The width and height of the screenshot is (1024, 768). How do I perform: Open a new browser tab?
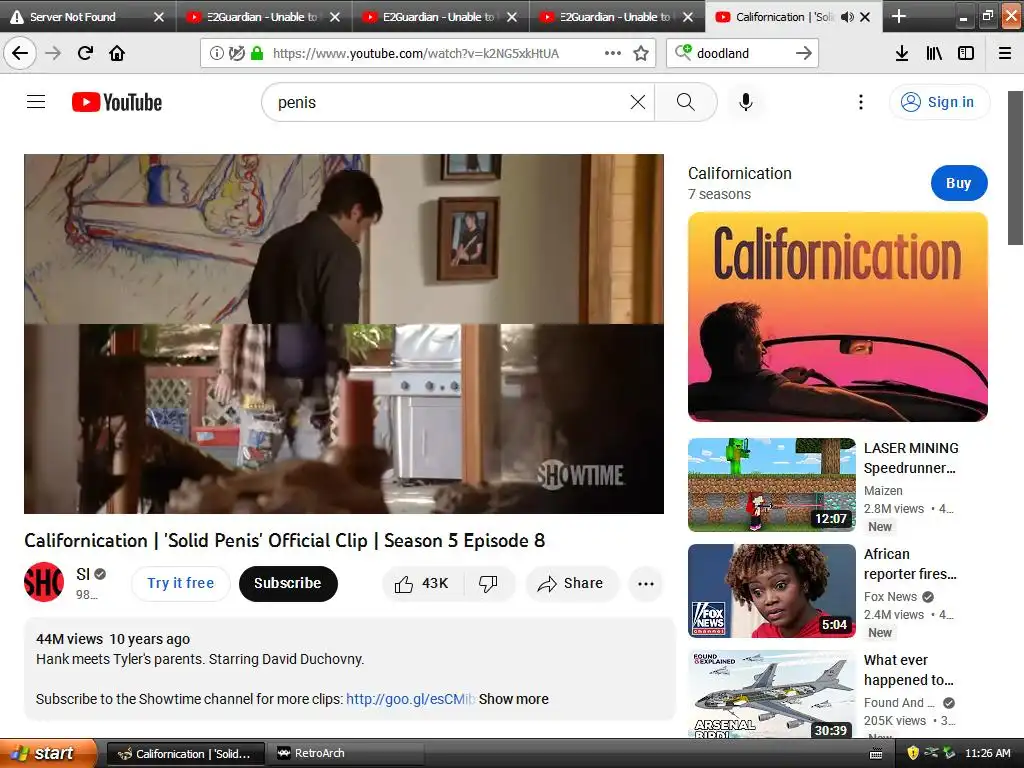pos(899,16)
